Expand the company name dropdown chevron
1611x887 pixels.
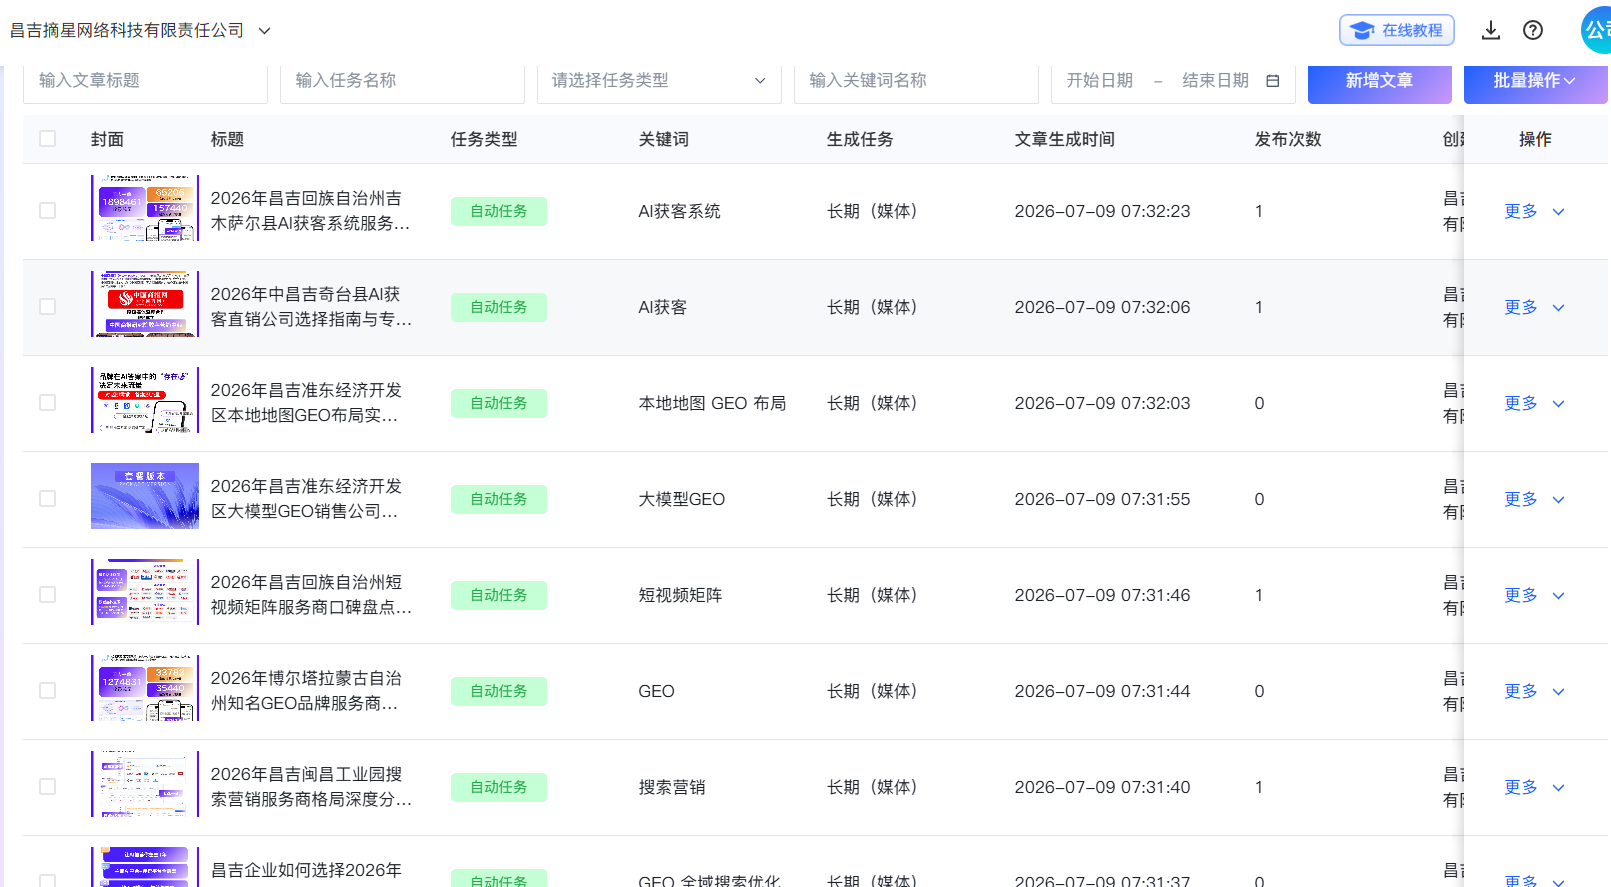[x=265, y=31]
